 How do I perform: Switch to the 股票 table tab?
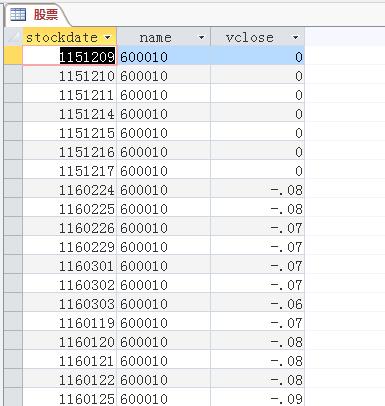pos(37,14)
